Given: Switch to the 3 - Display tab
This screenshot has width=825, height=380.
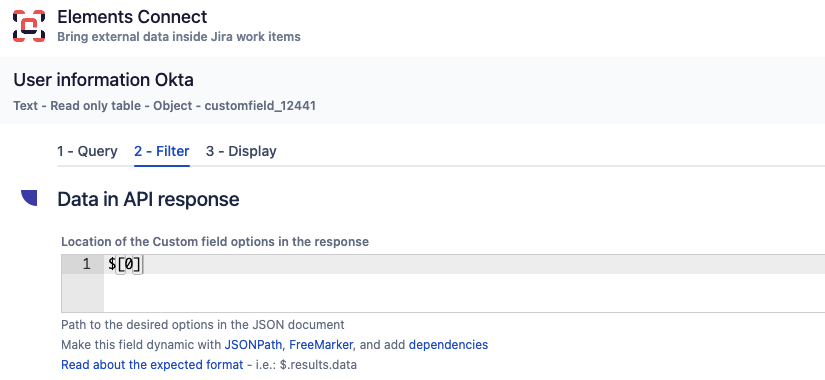Looking at the screenshot, I should click(x=241, y=151).
